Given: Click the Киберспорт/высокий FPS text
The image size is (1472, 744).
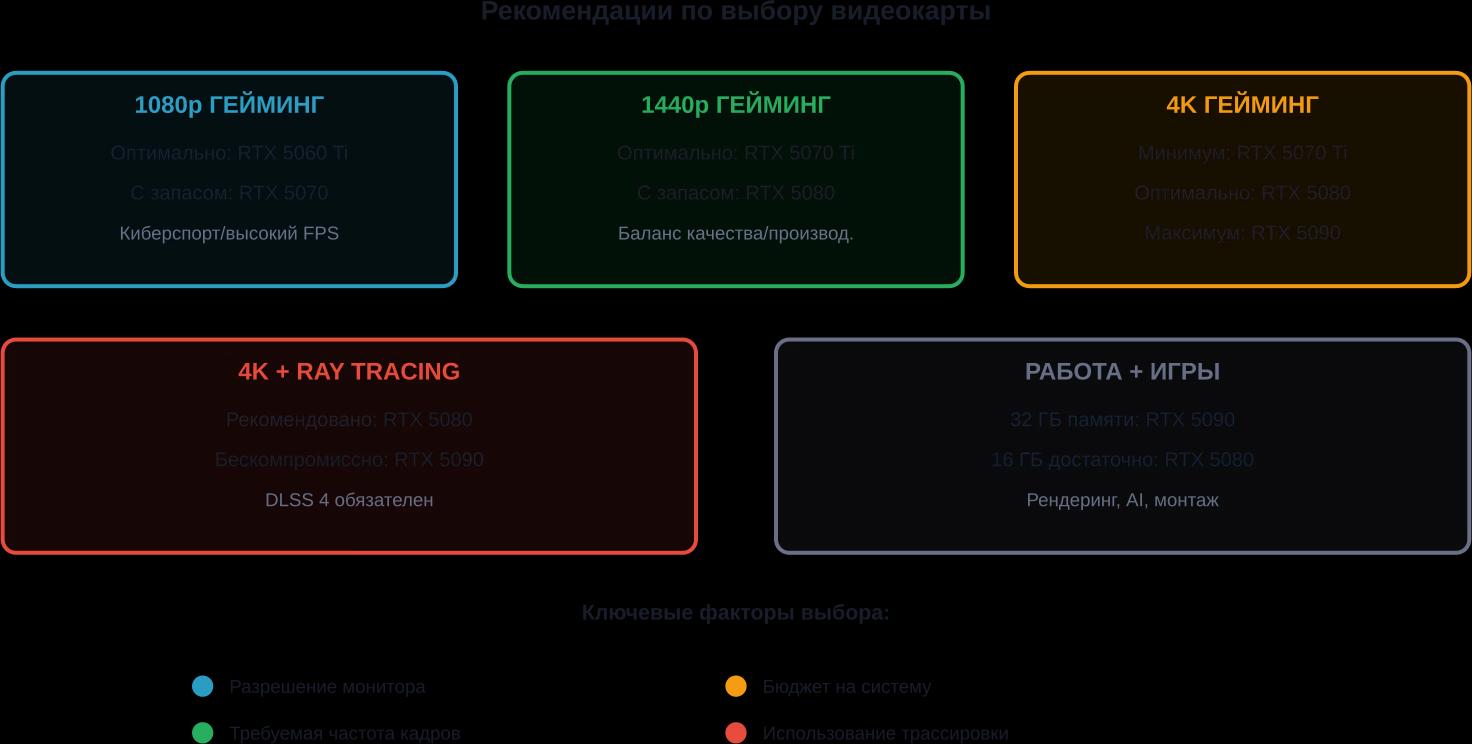Looking at the screenshot, I should point(229,234).
